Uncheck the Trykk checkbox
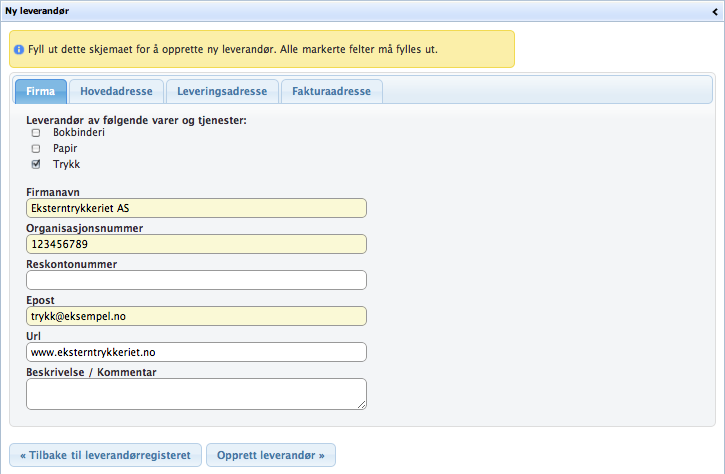725x474 pixels. [36, 164]
